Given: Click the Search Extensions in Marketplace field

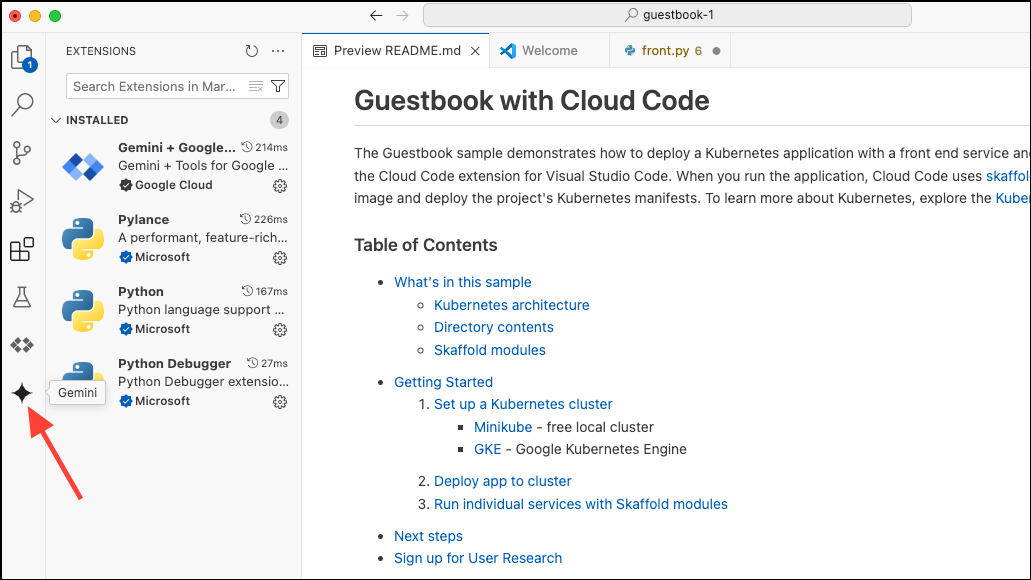Looking at the screenshot, I should 155,87.
